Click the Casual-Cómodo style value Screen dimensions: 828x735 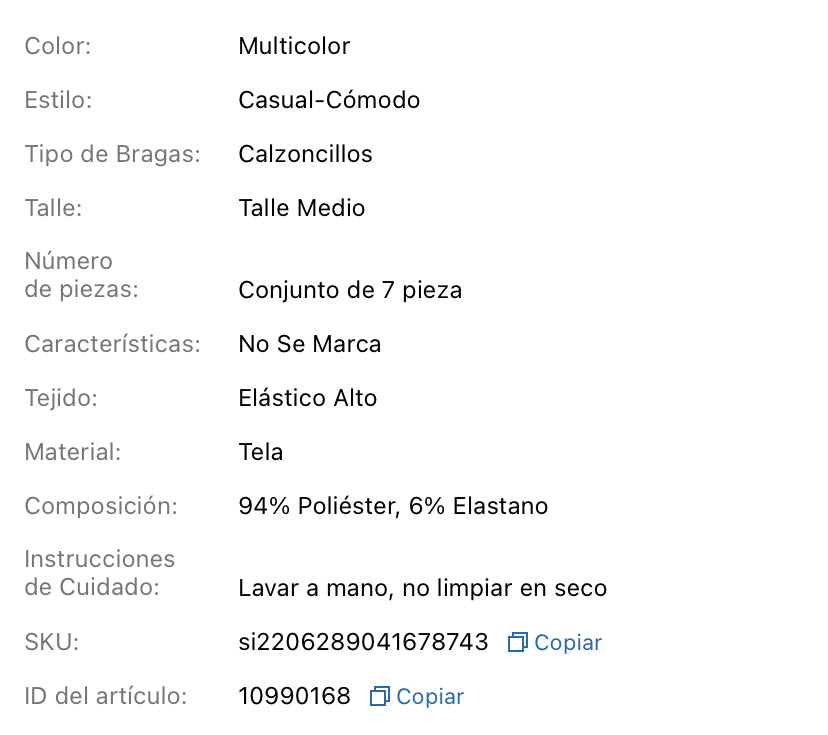point(329,100)
